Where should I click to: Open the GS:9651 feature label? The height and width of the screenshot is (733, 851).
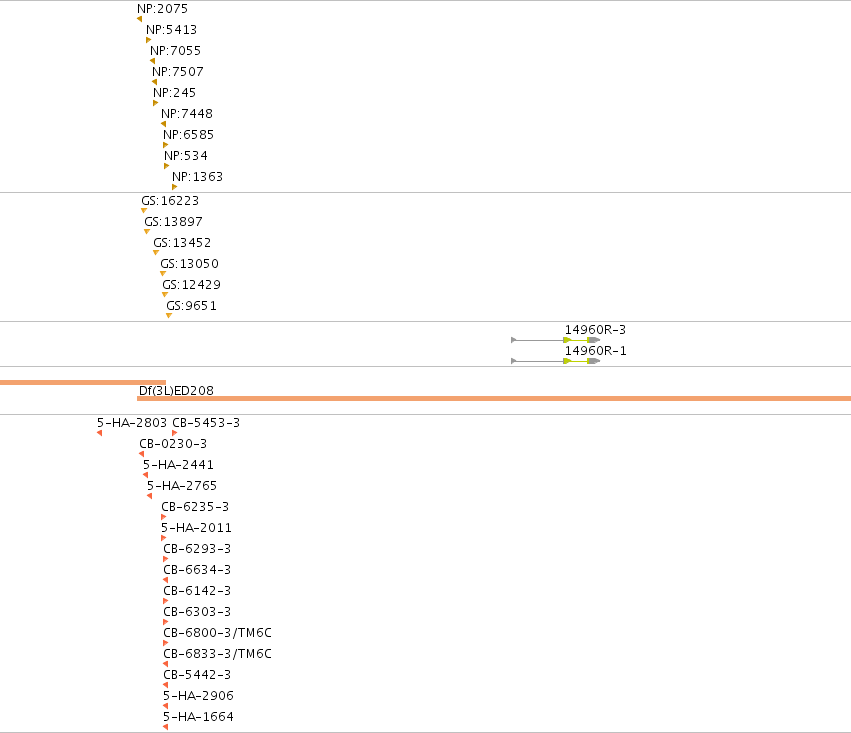(x=192, y=306)
